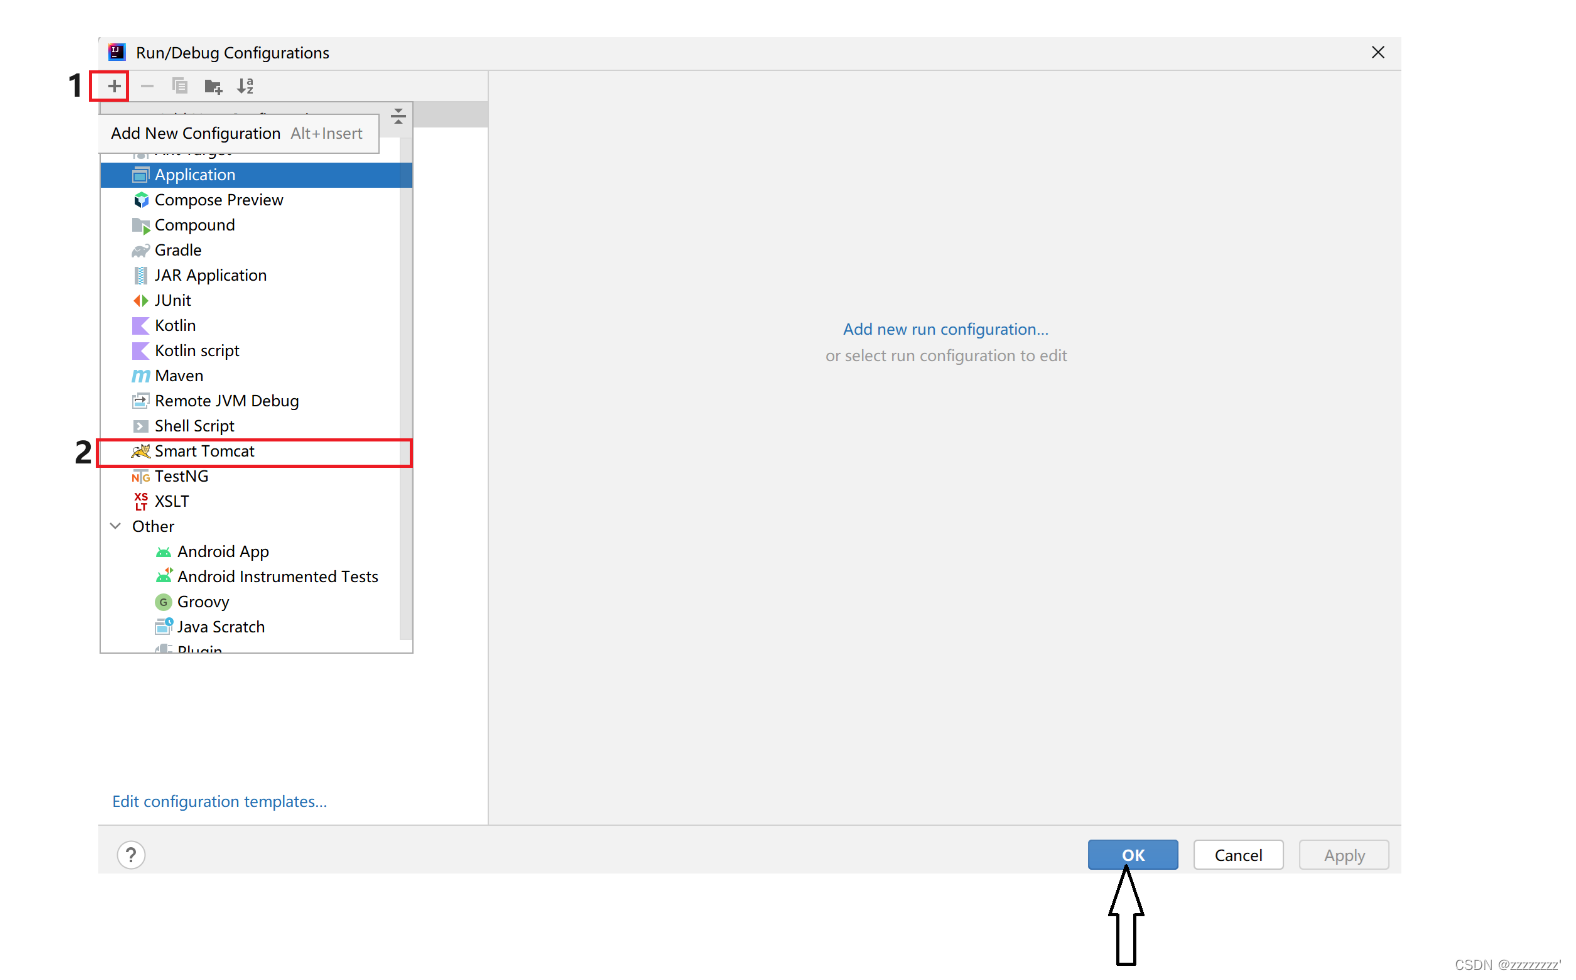The width and height of the screenshot is (1576, 980).
Task: Click the XSLT icon
Action: [141, 501]
